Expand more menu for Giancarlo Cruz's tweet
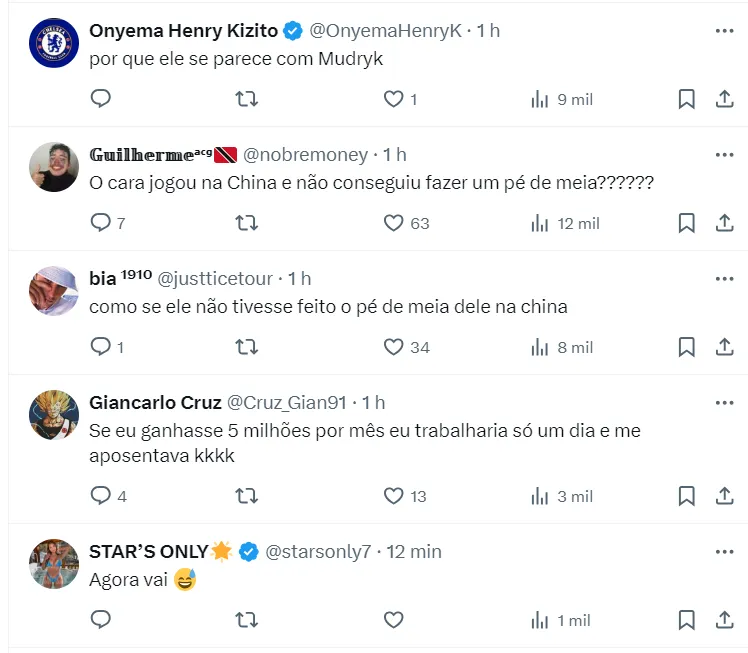This screenshot has width=748, height=653. coord(725,403)
